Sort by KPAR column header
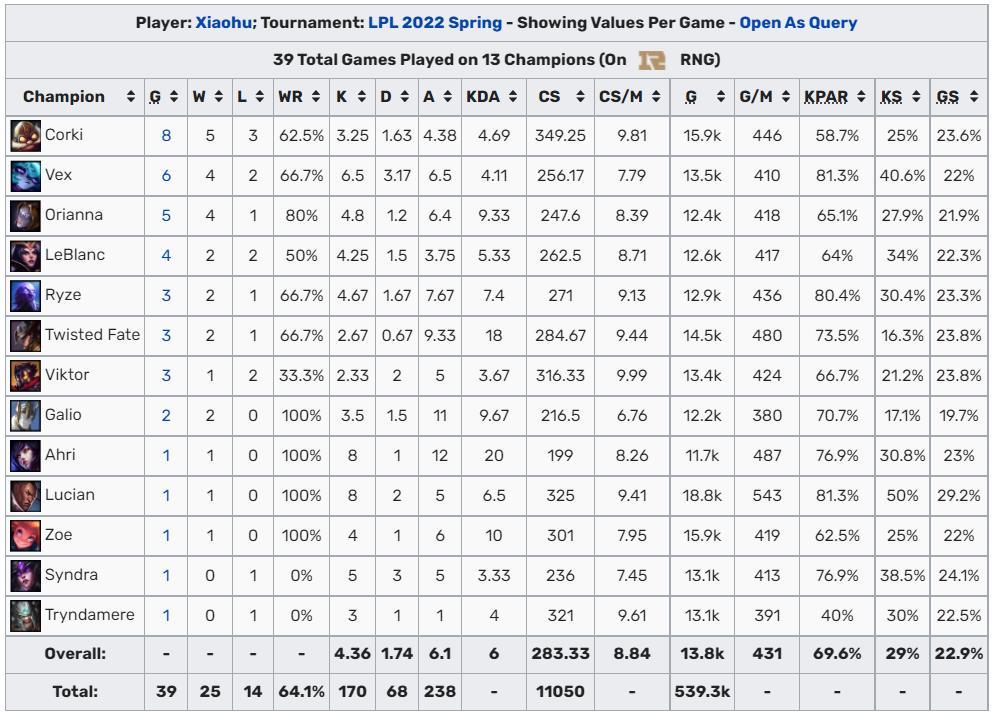The height and width of the screenshot is (717, 995). (x=862, y=97)
